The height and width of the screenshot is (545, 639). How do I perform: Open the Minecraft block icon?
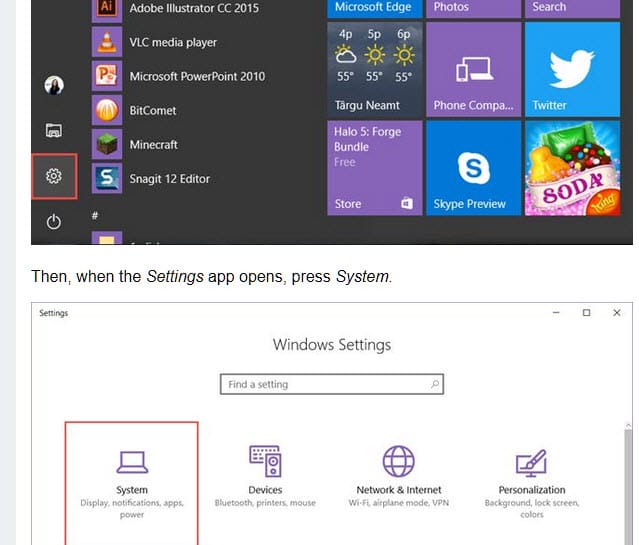coord(107,144)
